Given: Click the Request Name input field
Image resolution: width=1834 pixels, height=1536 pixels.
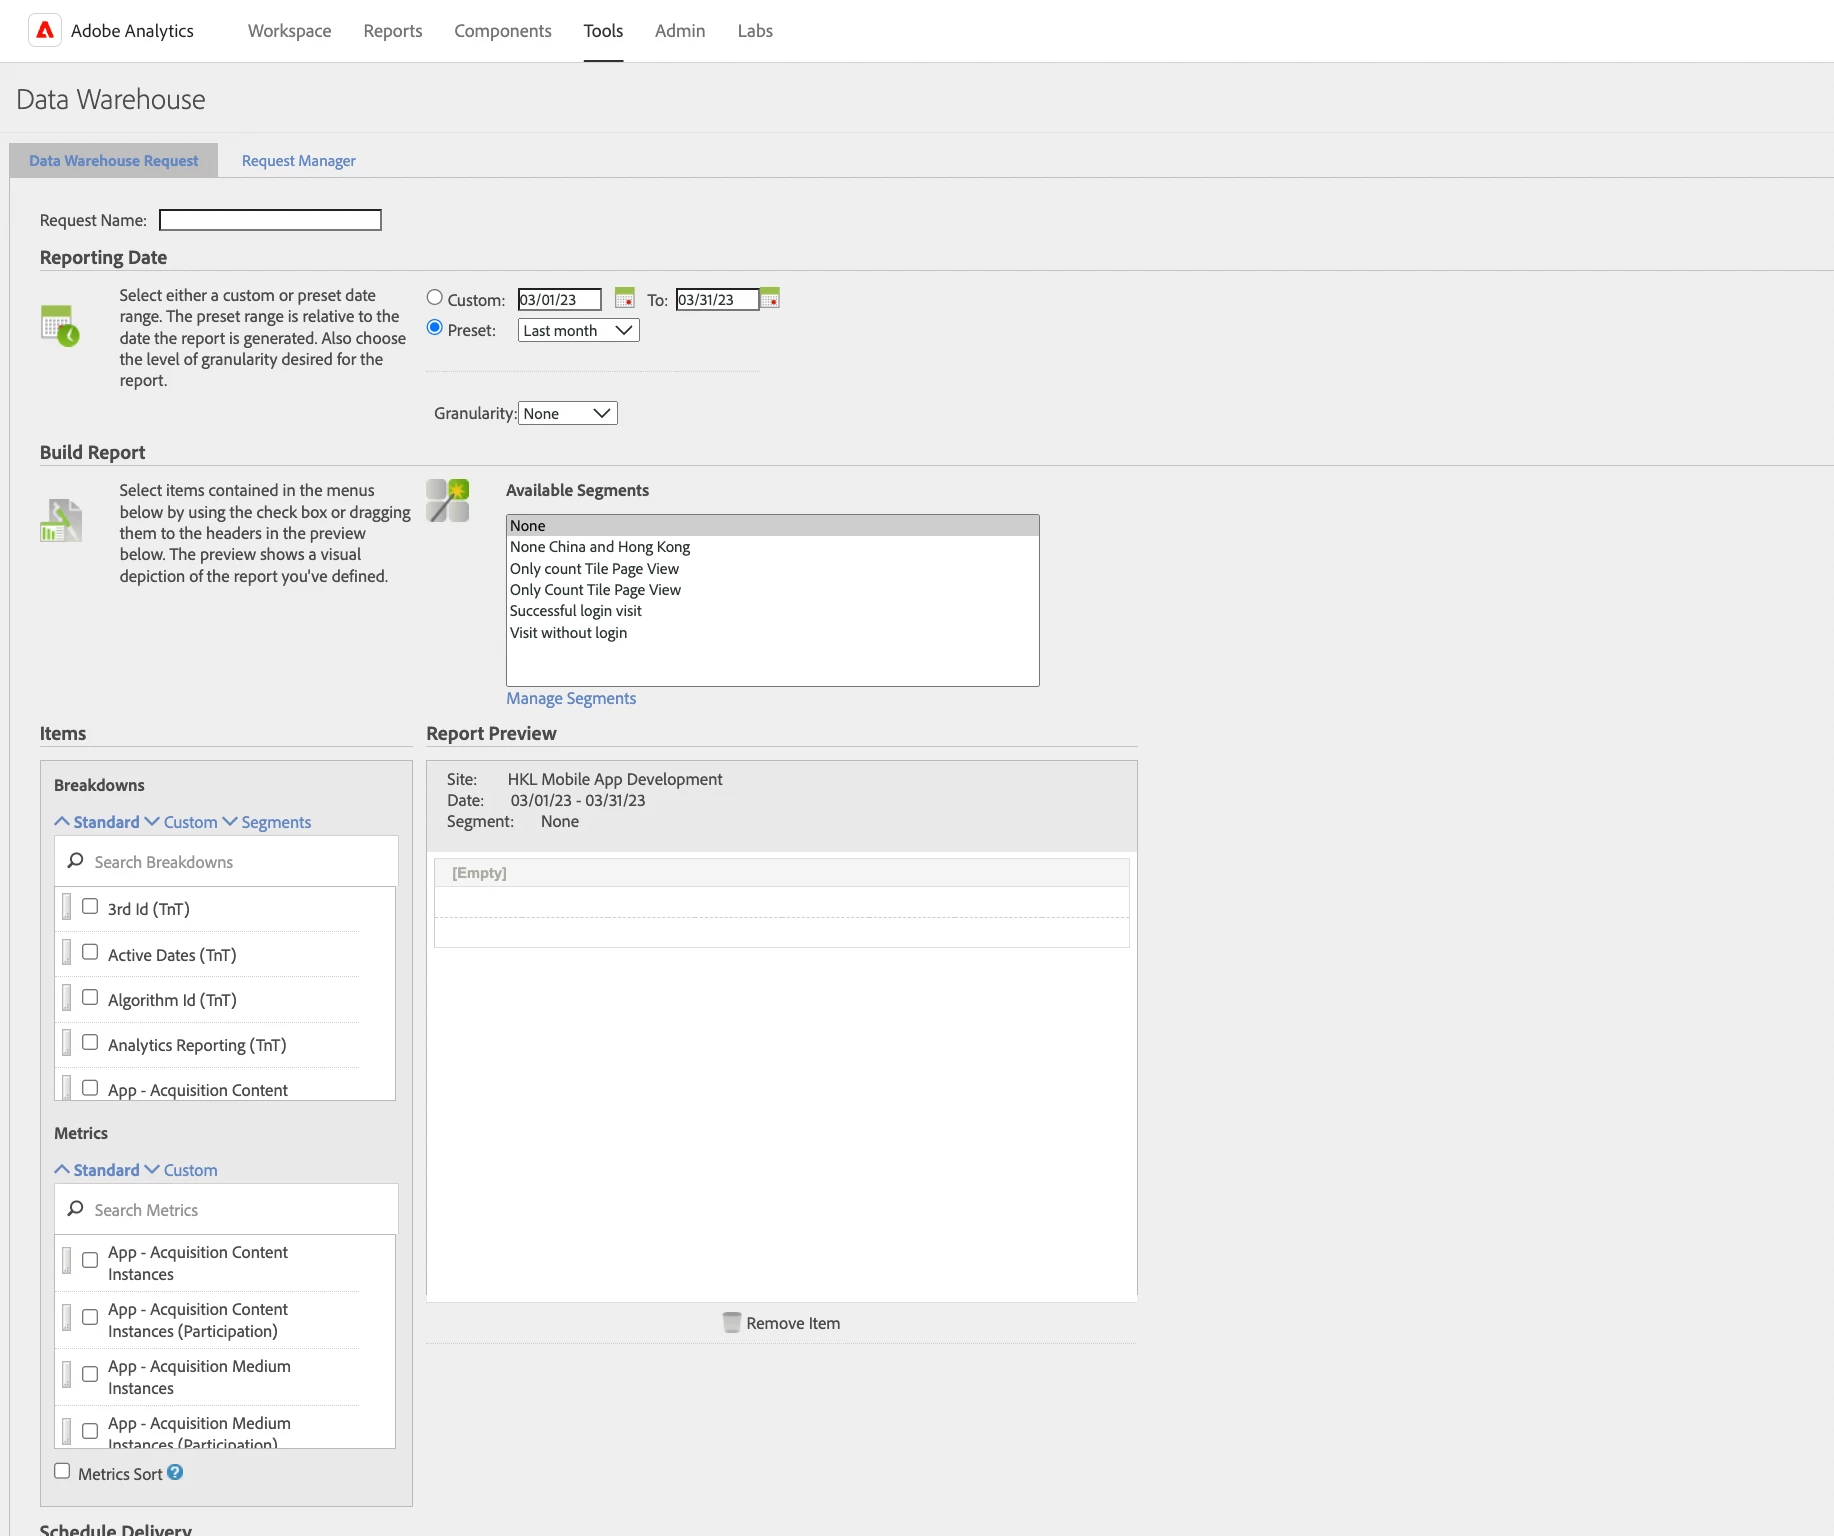Looking at the screenshot, I should pyautogui.click(x=270, y=220).
